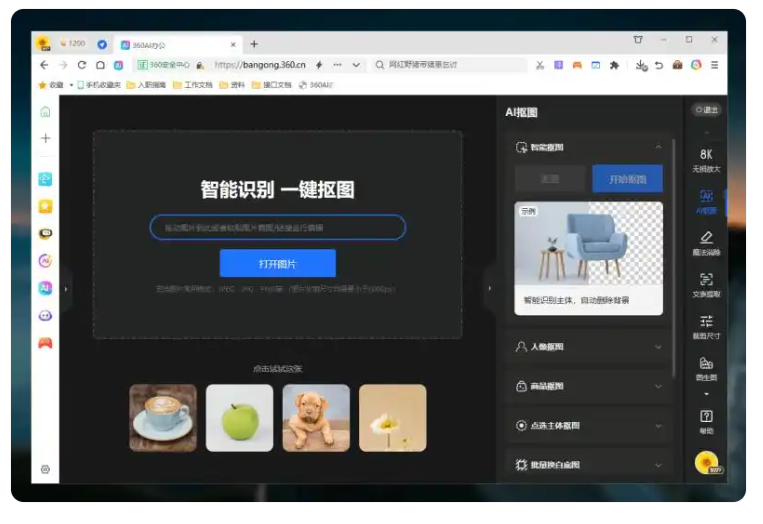Open the 接口文档 bookmark folder
The width and height of the screenshot is (763, 524).
272,85
